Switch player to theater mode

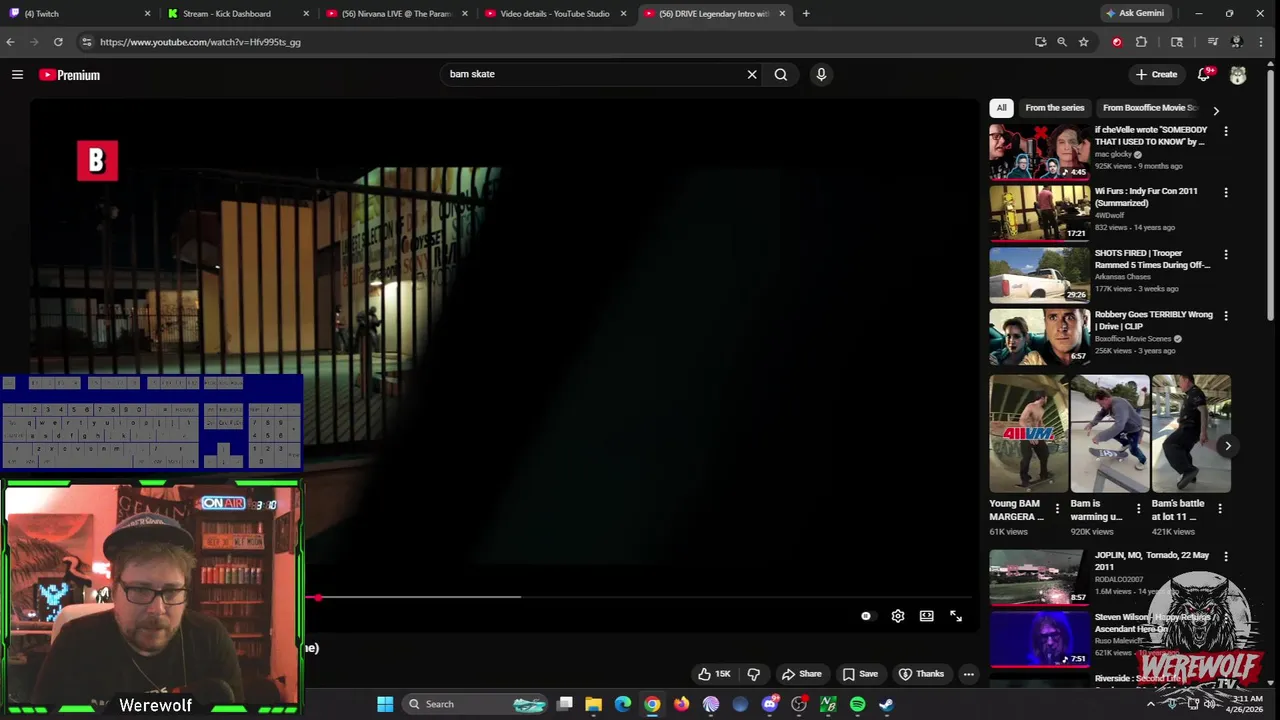click(x=927, y=616)
